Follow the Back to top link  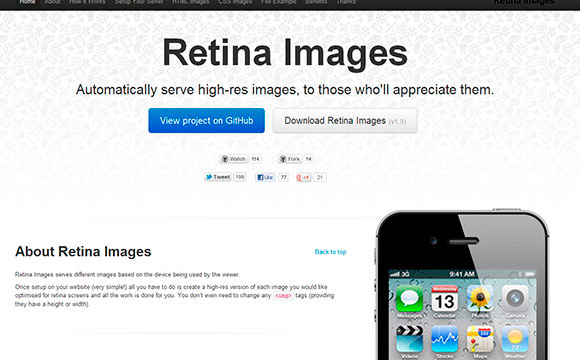pos(330,252)
